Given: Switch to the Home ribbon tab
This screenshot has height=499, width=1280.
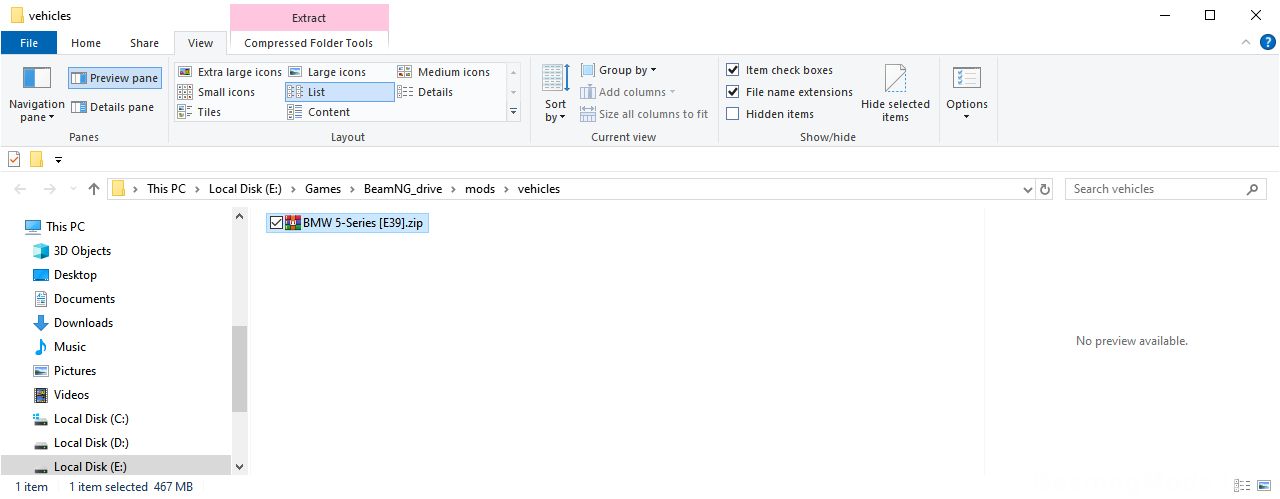Looking at the screenshot, I should click(x=86, y=43).
